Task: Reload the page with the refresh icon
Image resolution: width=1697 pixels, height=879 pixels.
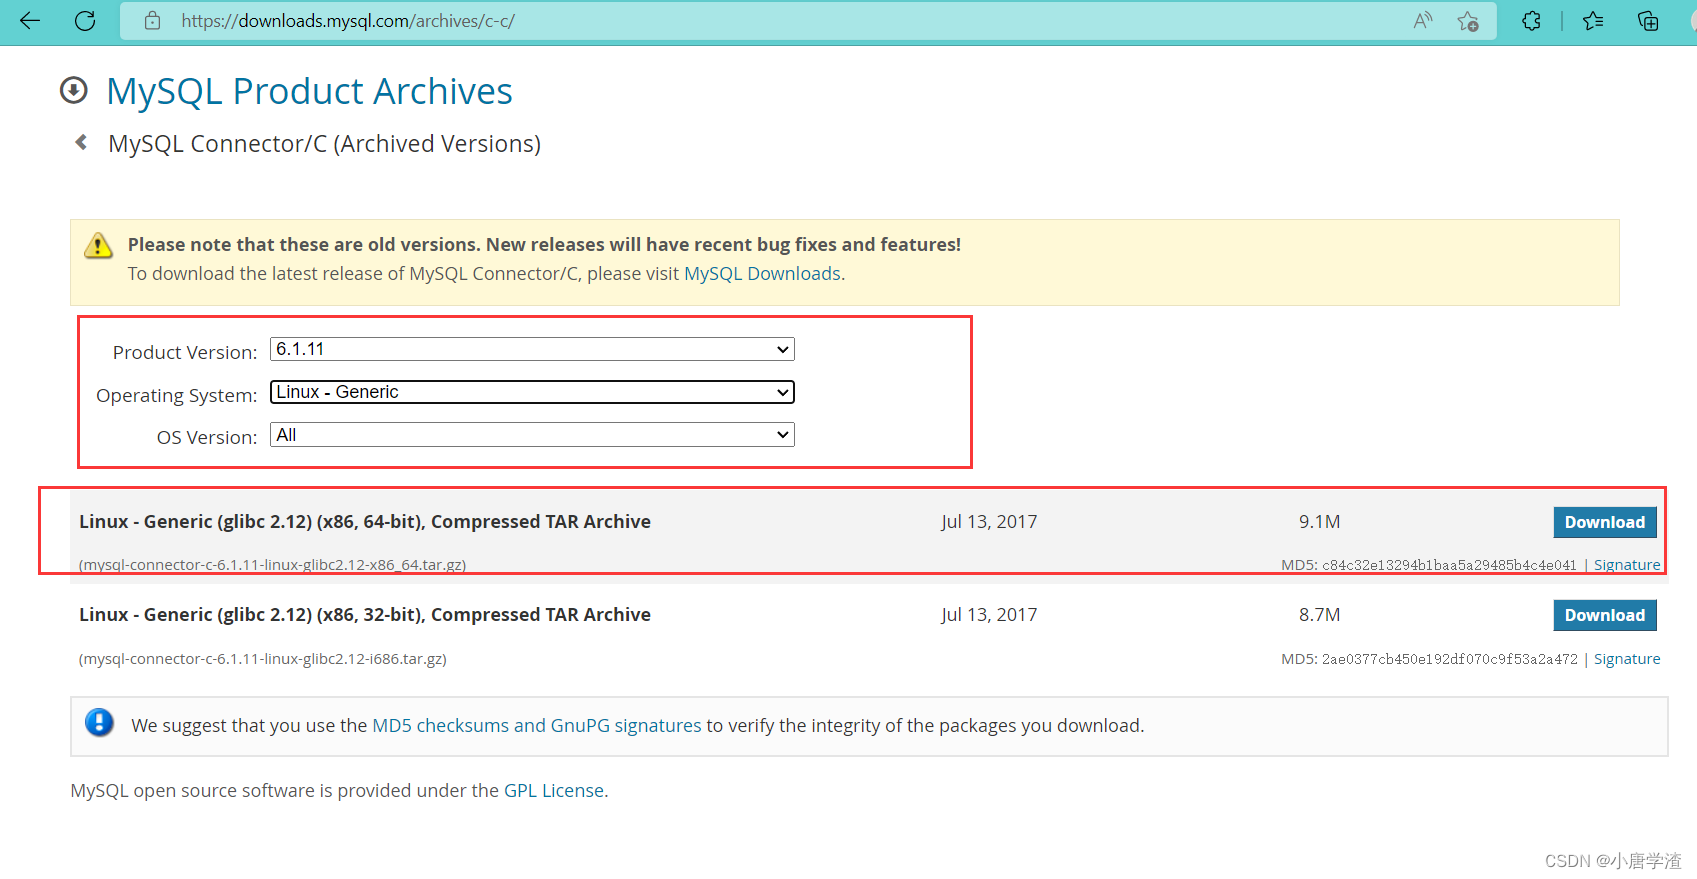Action: point(85,21)
